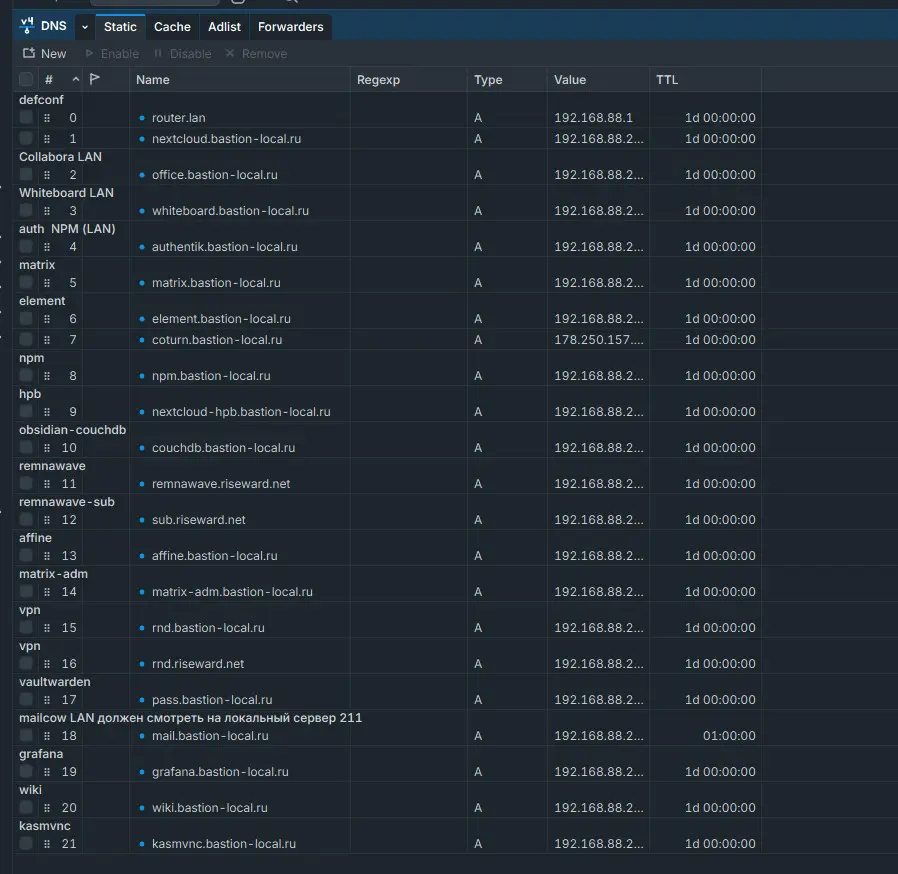This screenshot has height=874, width=898.
Task: Check the checkbox for authentik.bastion-local.ru row
Action: coord(26,247)
